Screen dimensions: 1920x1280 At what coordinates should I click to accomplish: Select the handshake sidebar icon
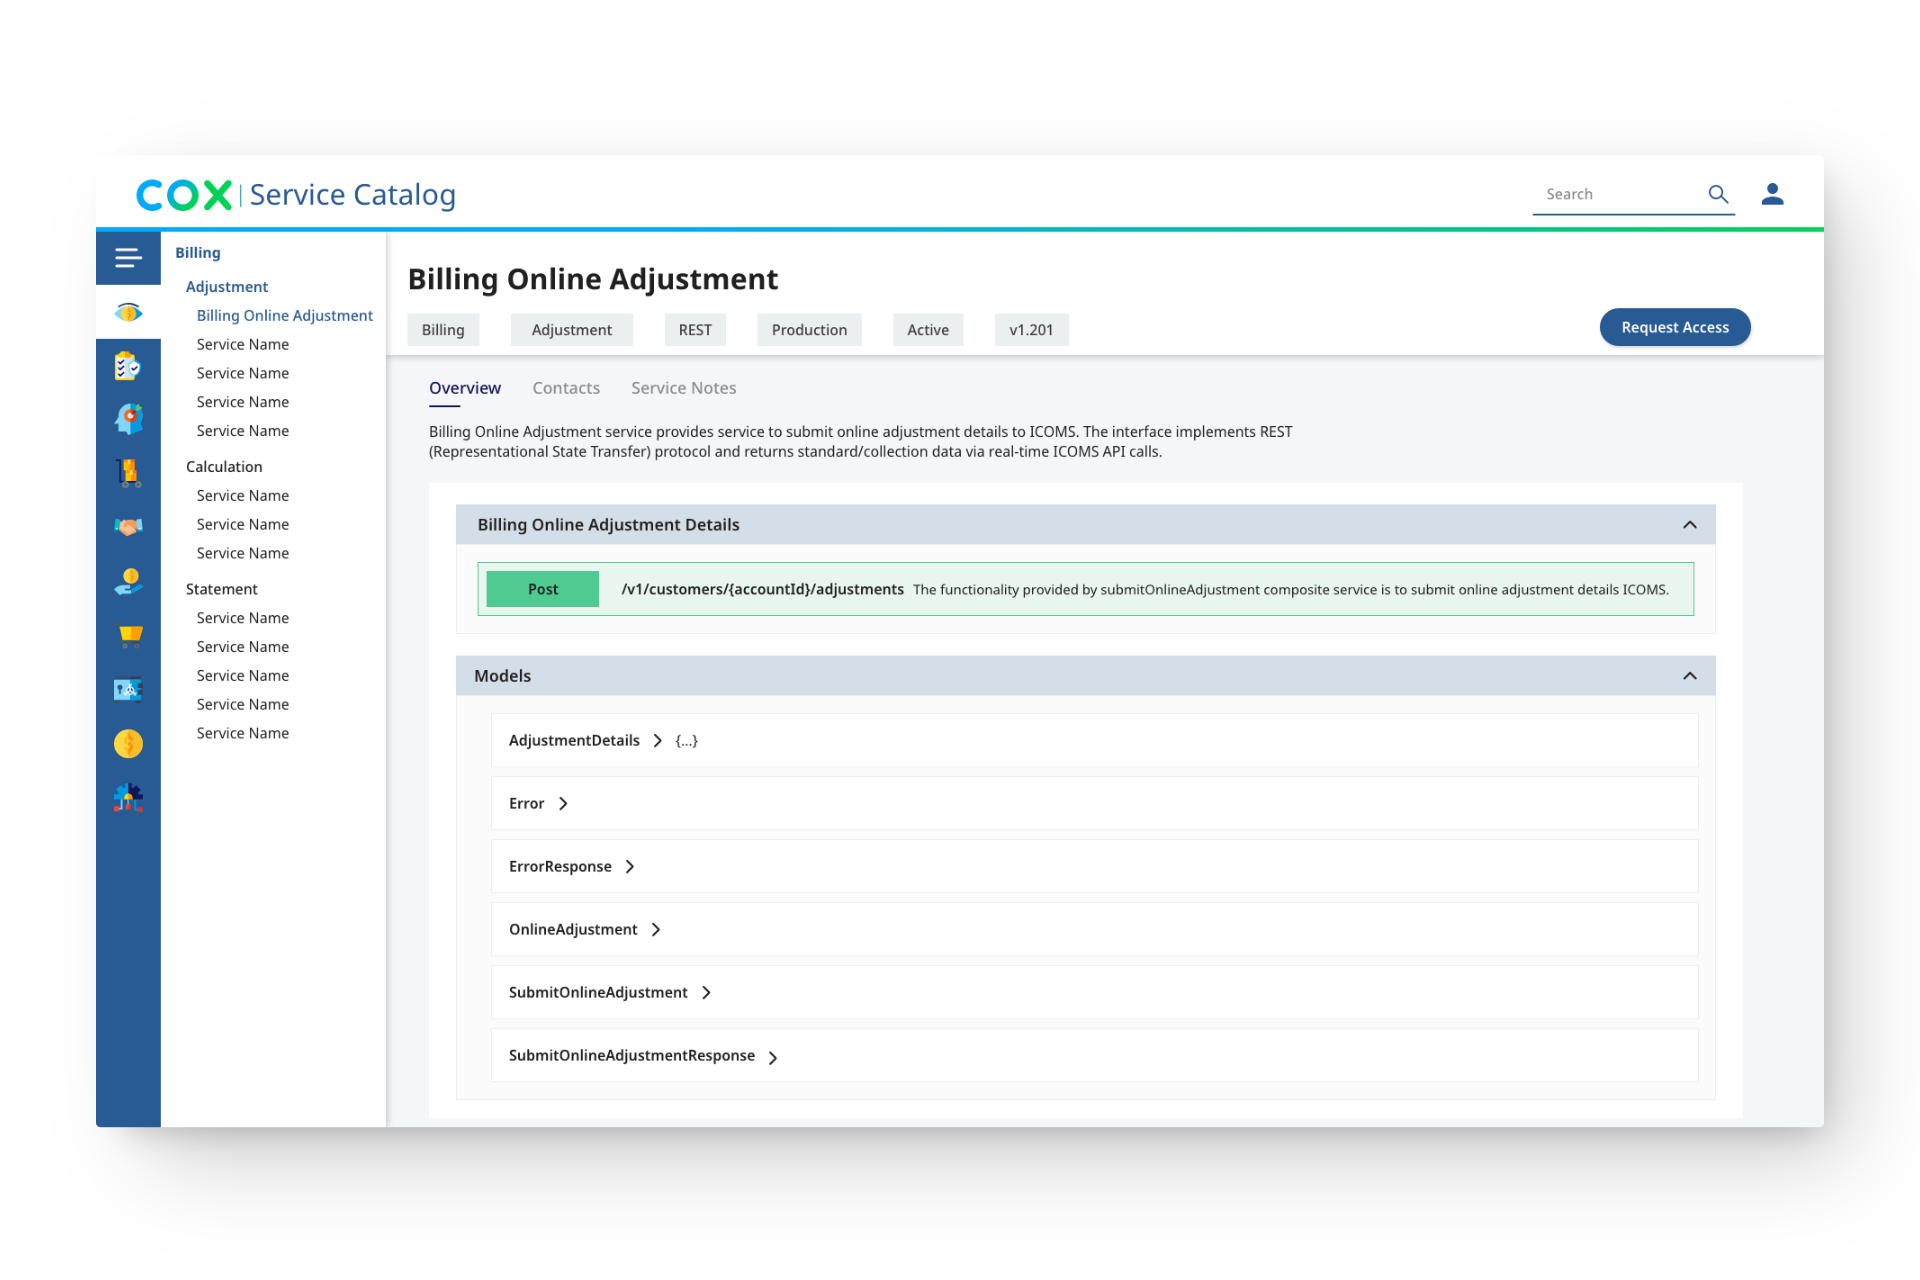(x=128, y=526)
